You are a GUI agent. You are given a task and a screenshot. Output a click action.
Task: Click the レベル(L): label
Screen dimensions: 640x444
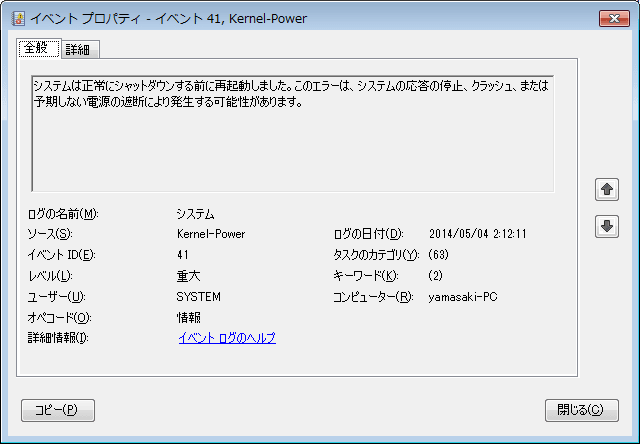tap(50, 276)
